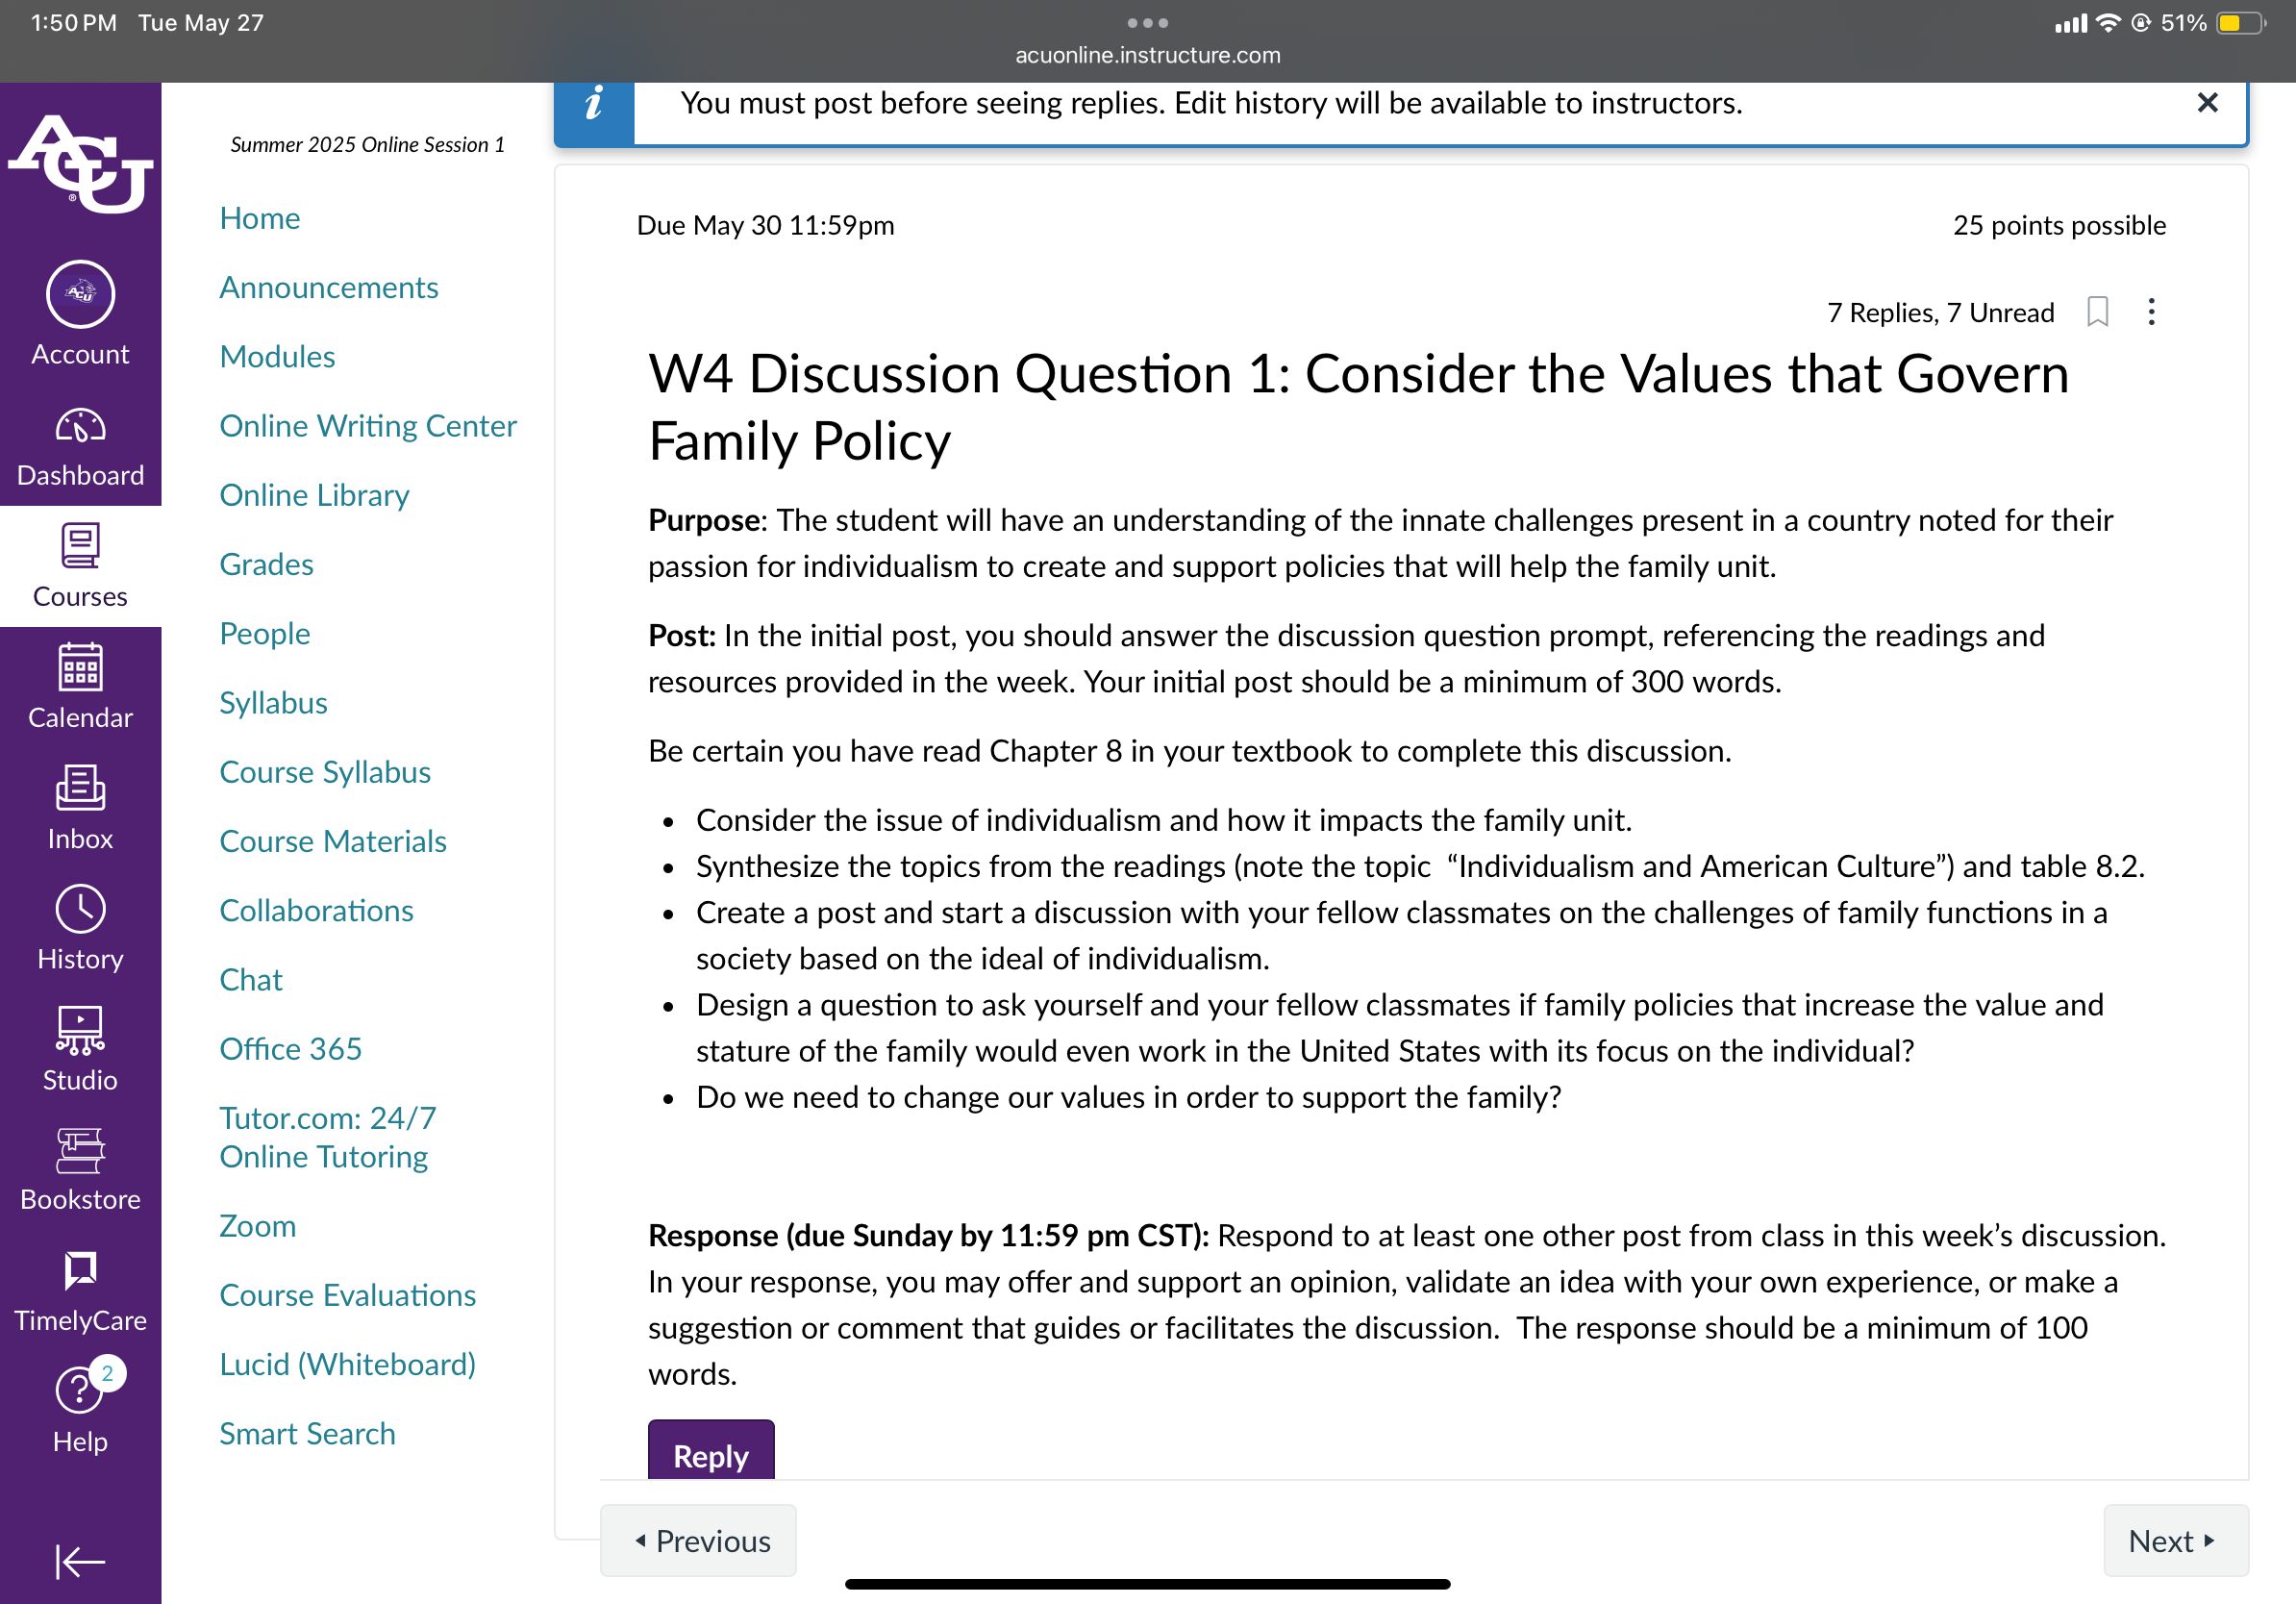Open the Calendar icon in sidebar

pos(80,667)
